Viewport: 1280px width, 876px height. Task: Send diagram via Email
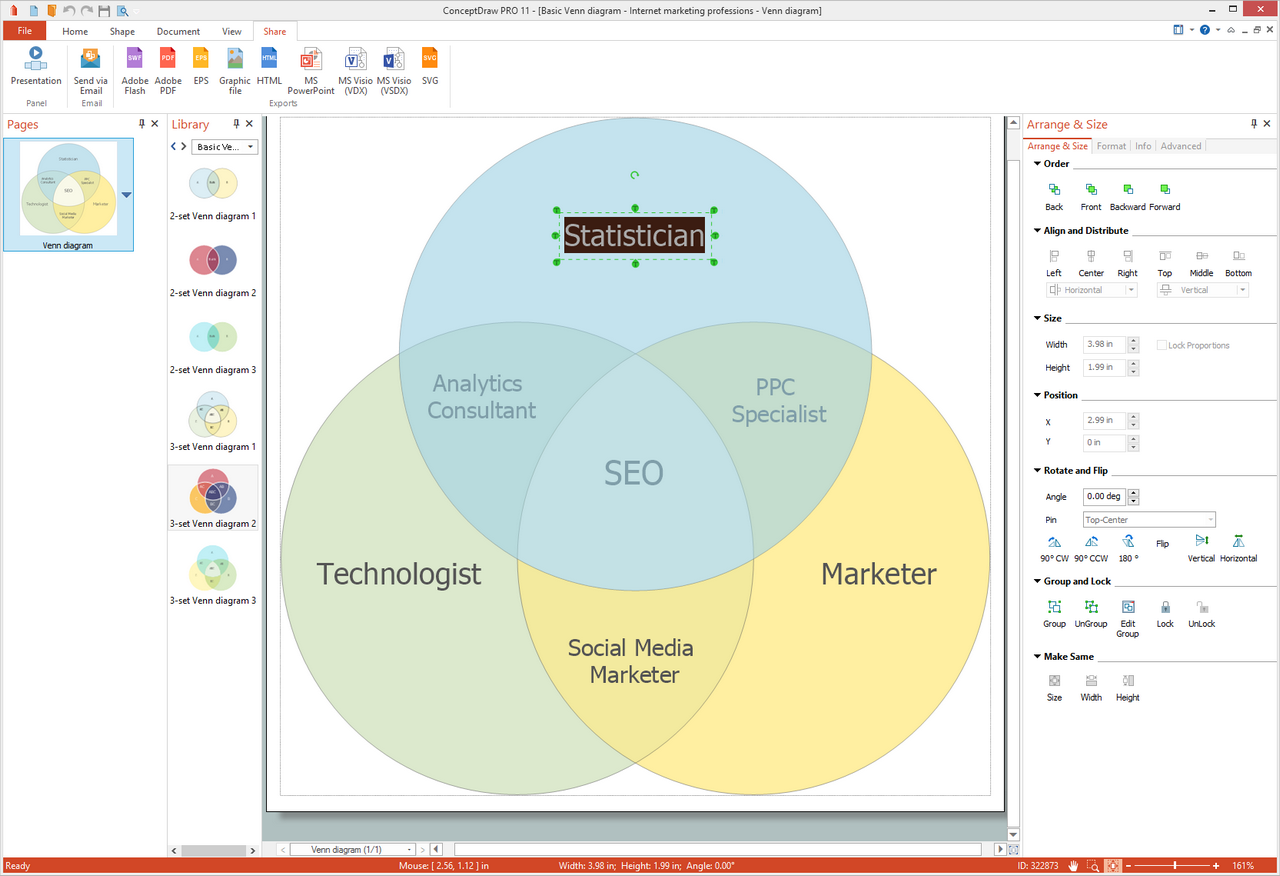91,70
